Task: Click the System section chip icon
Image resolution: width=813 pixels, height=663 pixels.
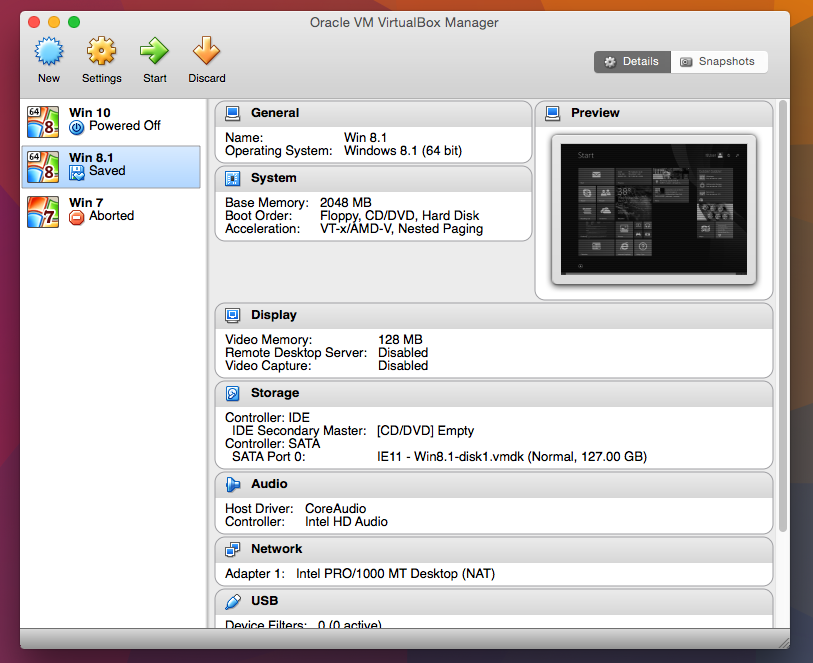Action: [233, 178]
